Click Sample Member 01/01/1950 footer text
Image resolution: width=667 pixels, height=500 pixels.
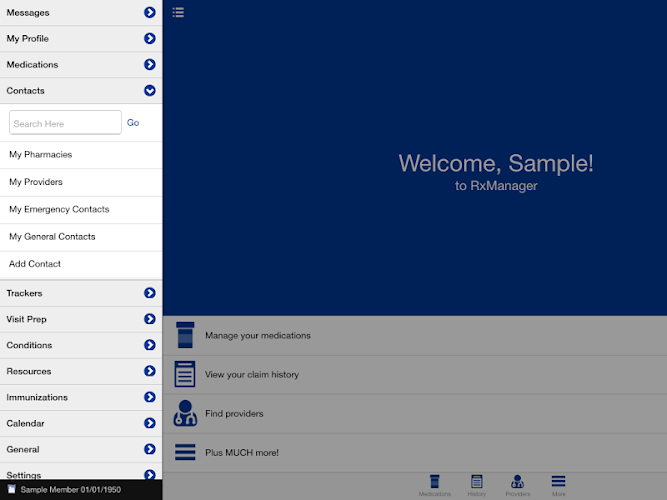click(71, 490)
